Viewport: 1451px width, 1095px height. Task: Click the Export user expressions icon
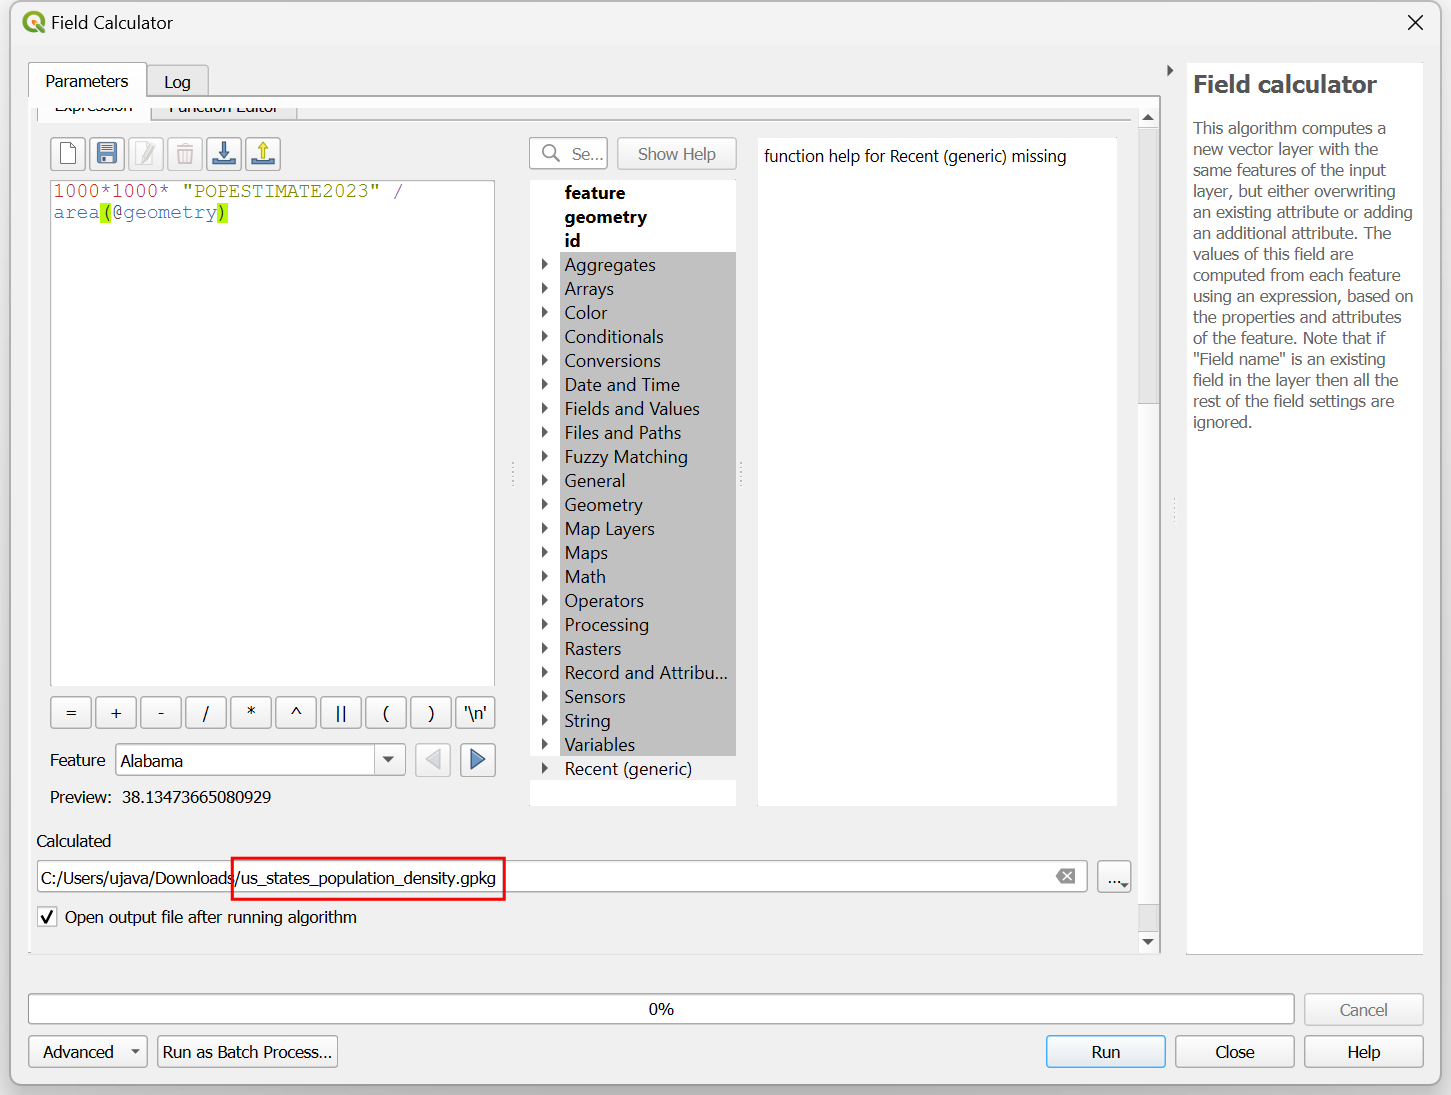[263, 154]
